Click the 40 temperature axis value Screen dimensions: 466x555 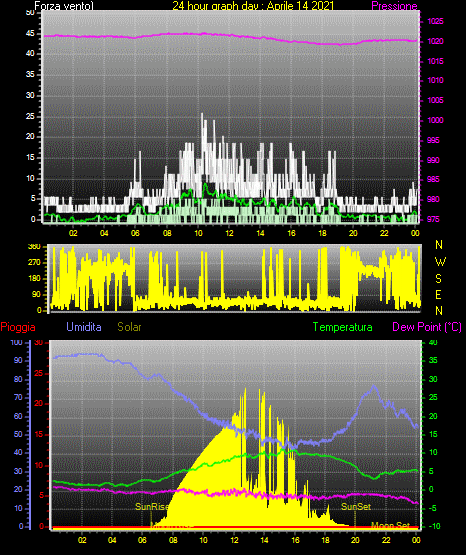[x=433, y=342]
